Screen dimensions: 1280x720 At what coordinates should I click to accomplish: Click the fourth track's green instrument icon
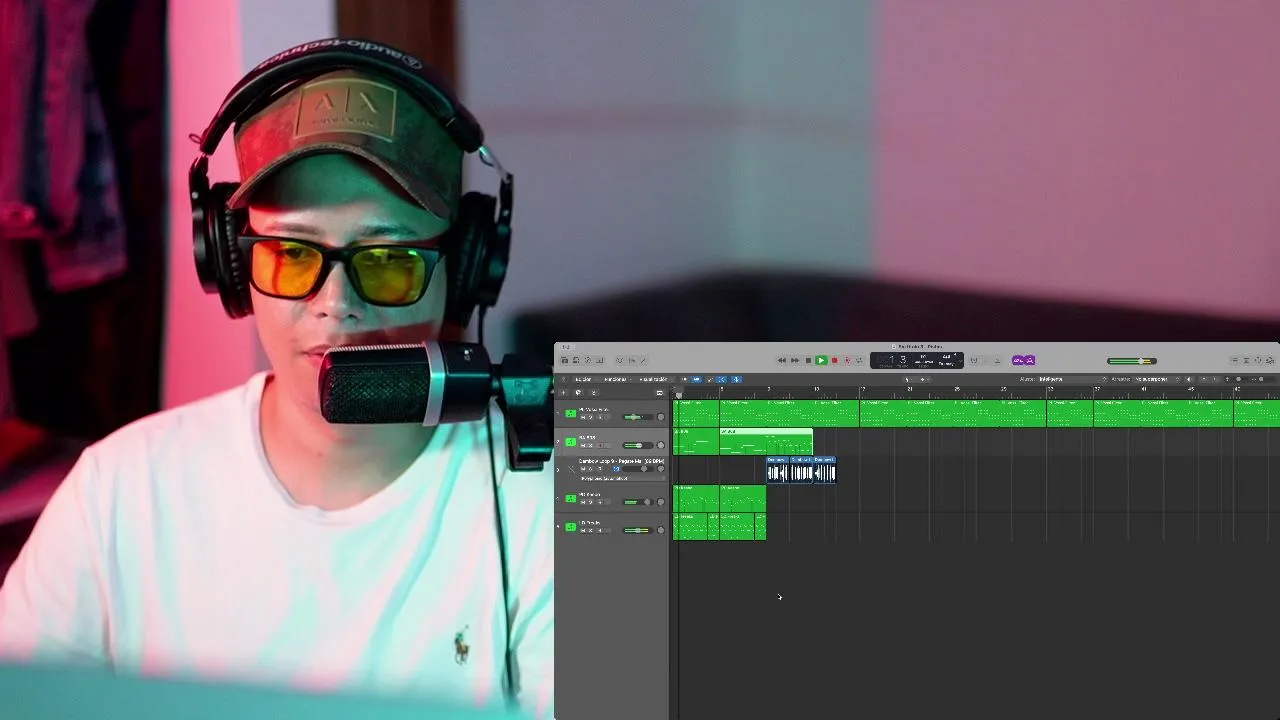coord(571,498)
